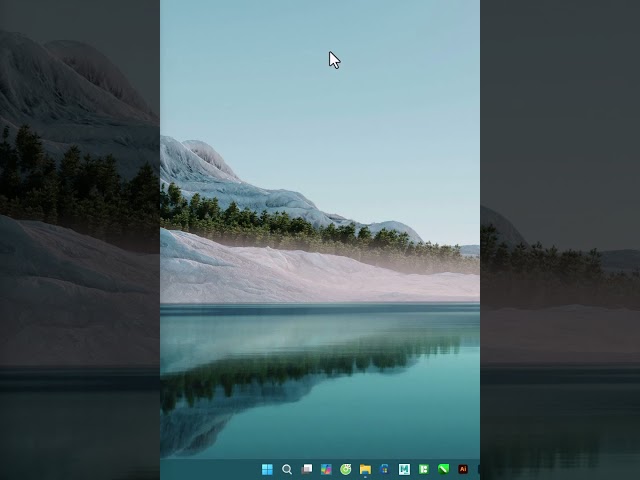Launch Adobe Illustrator from taskbar

click(463, 469)
